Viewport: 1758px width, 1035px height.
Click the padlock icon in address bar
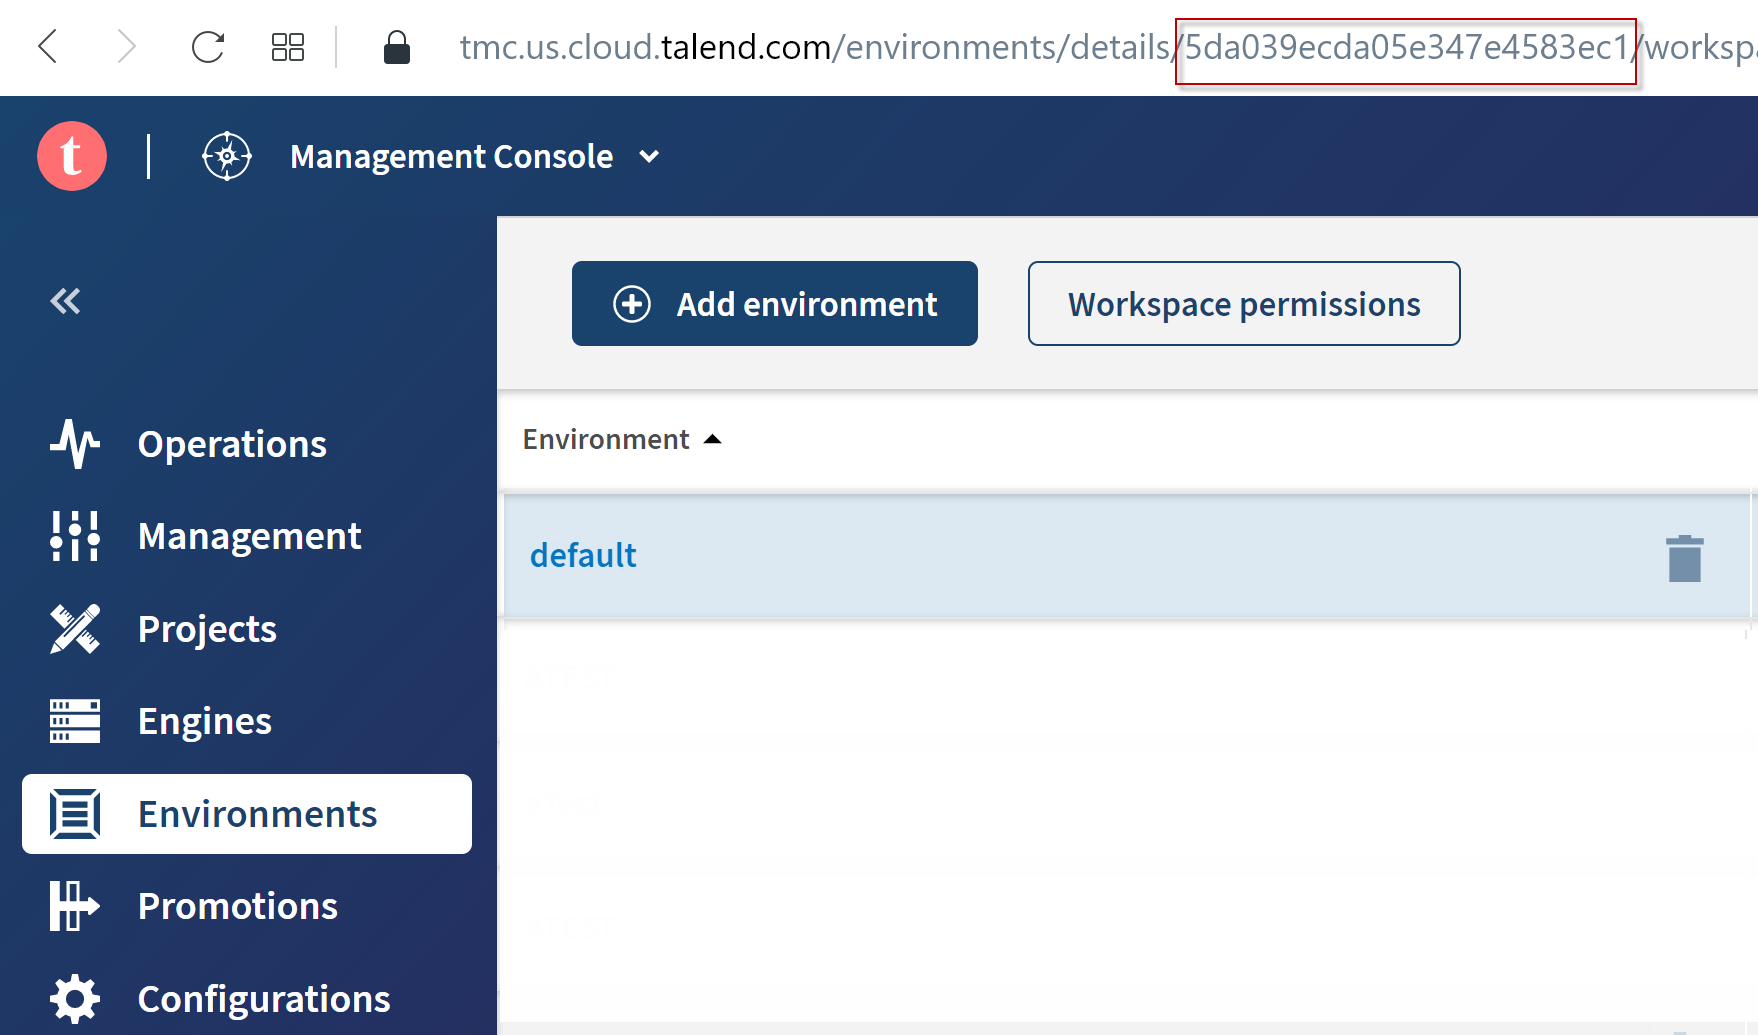pyautogui.click(x=396, y=47)
